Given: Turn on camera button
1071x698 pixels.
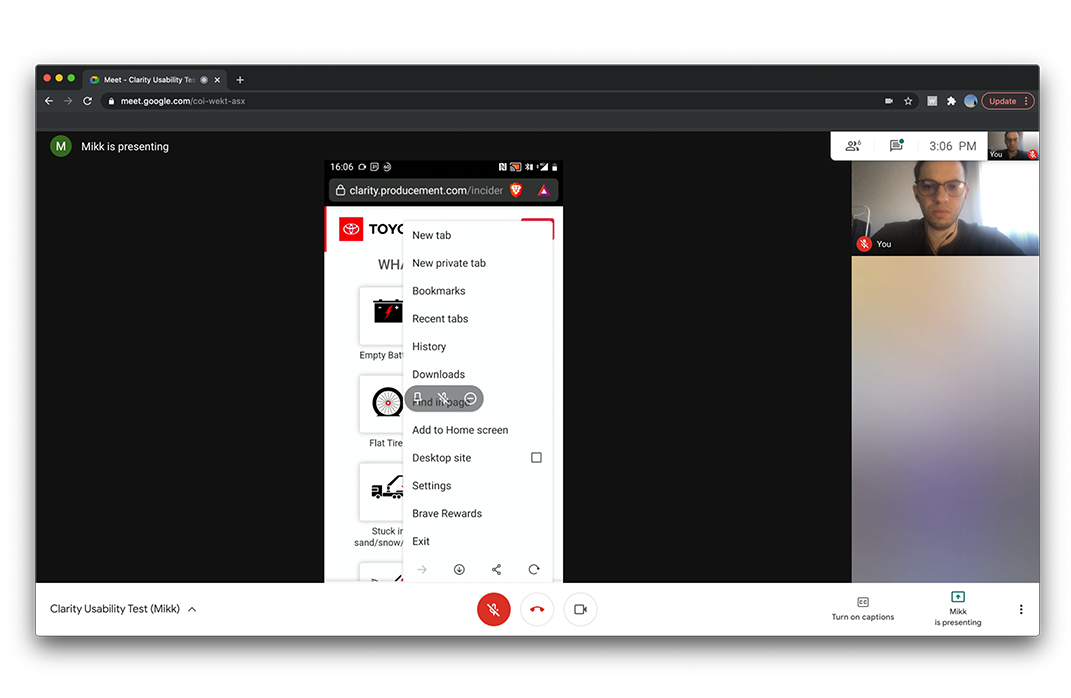Looking at the screenshot, I should pyautogui.click(x=581, y=609).
